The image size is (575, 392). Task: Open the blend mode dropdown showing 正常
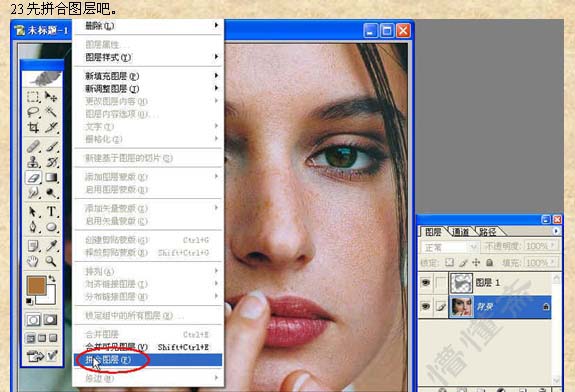click(x=449, y=247)
